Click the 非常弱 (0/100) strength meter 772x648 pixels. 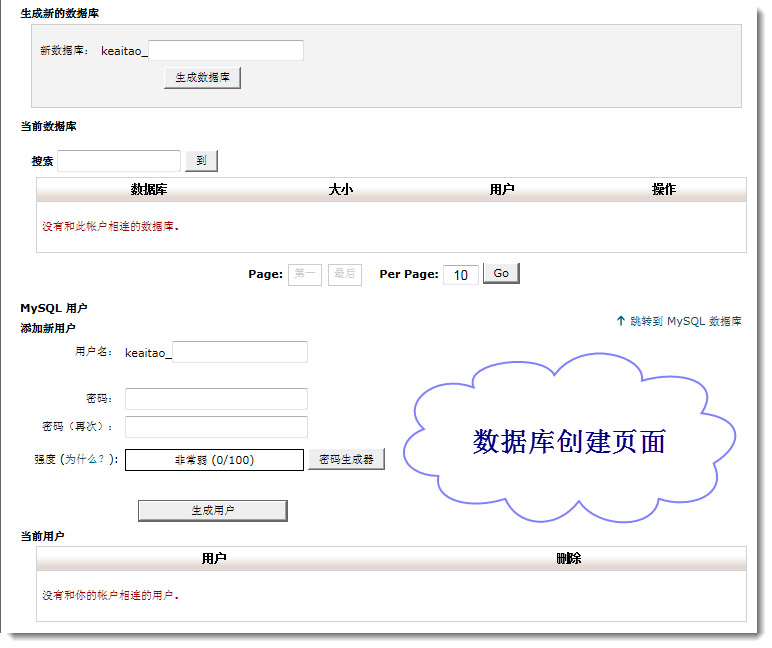click(x=214, y=460)
